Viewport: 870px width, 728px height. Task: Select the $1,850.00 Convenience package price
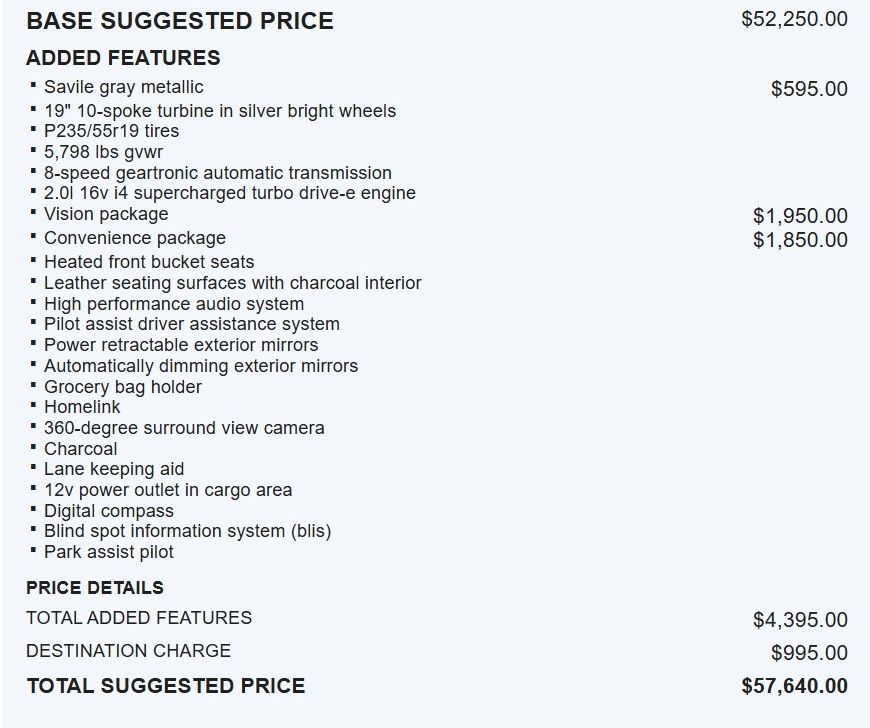tap(801, 240)
